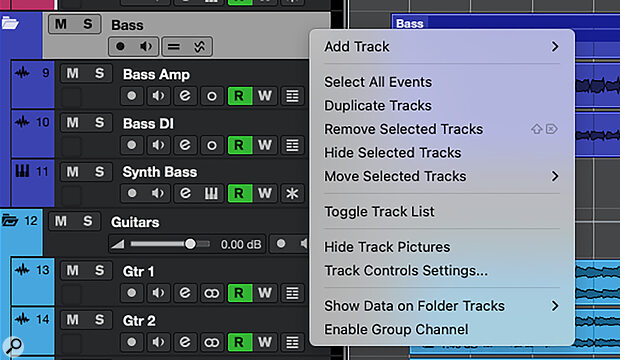This screenshot has height=360, width=620.
Task: Click the 0.00 dB volume value
Action: pos(241,244)
